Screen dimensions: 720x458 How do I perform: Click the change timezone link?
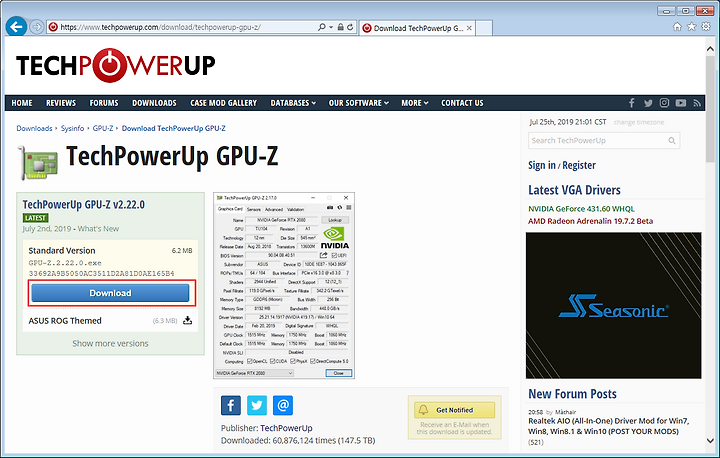(639, 122)
